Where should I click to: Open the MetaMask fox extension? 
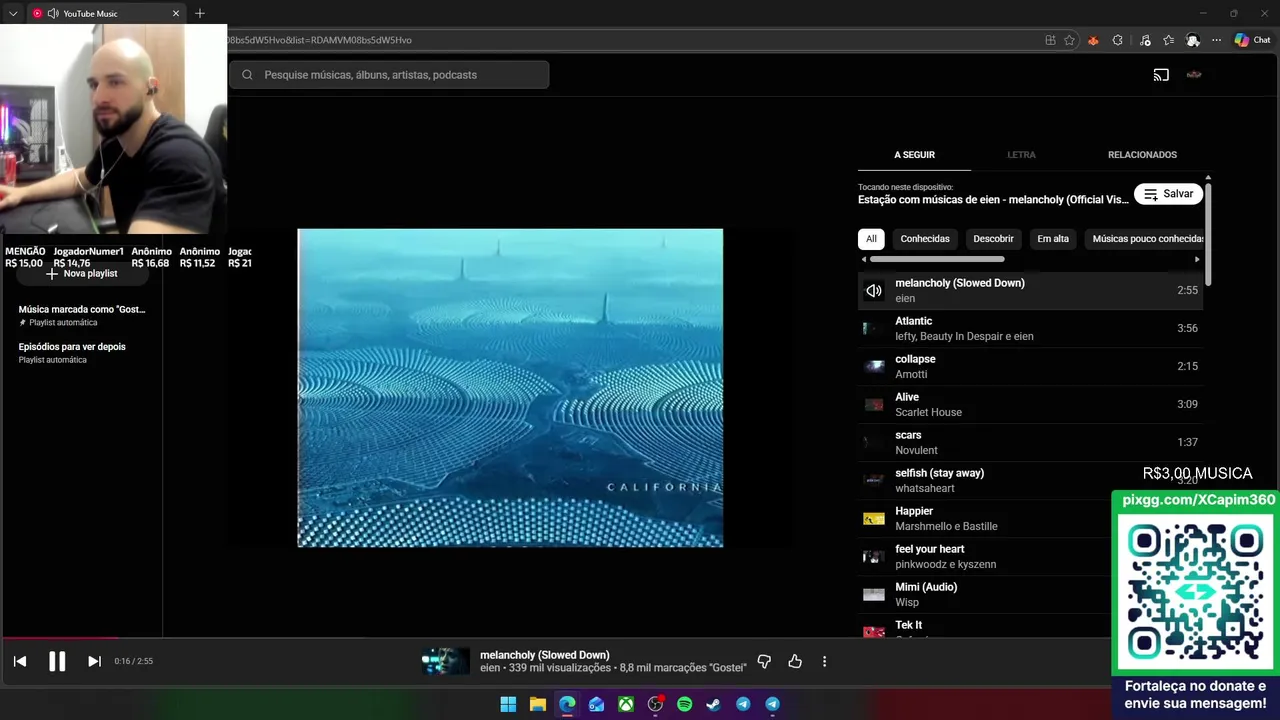[x=1093, y=40]
